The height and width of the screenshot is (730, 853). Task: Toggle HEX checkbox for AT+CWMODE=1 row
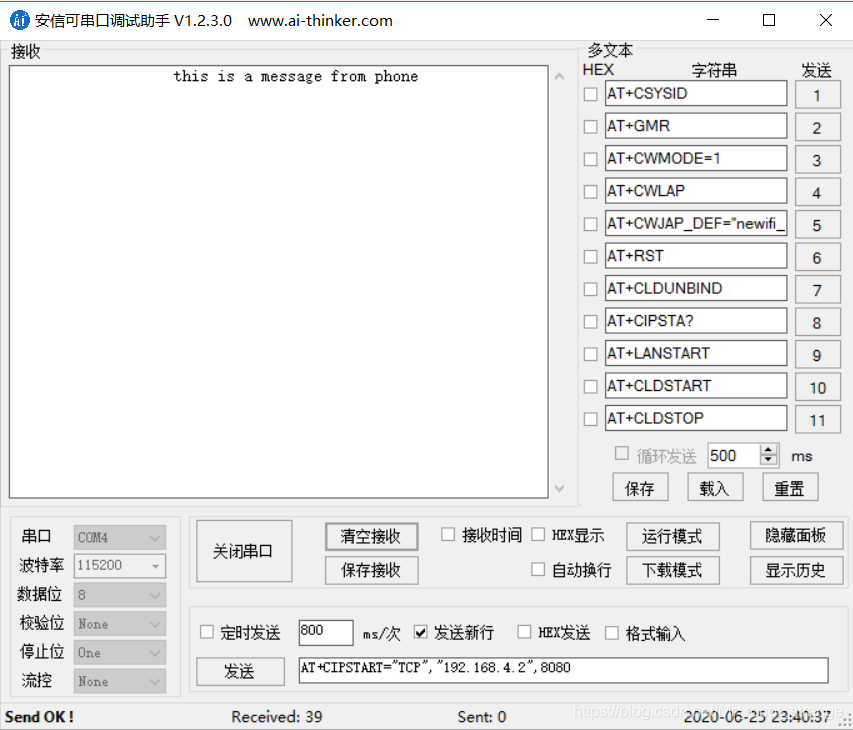pyautogui.click(x=590, y=159)
